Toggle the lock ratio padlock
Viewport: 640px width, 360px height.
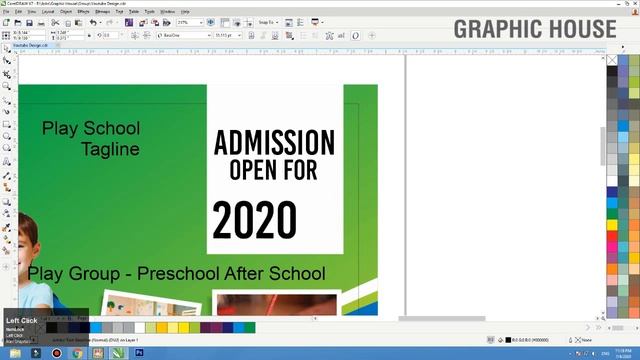click(x=89, y=36)
